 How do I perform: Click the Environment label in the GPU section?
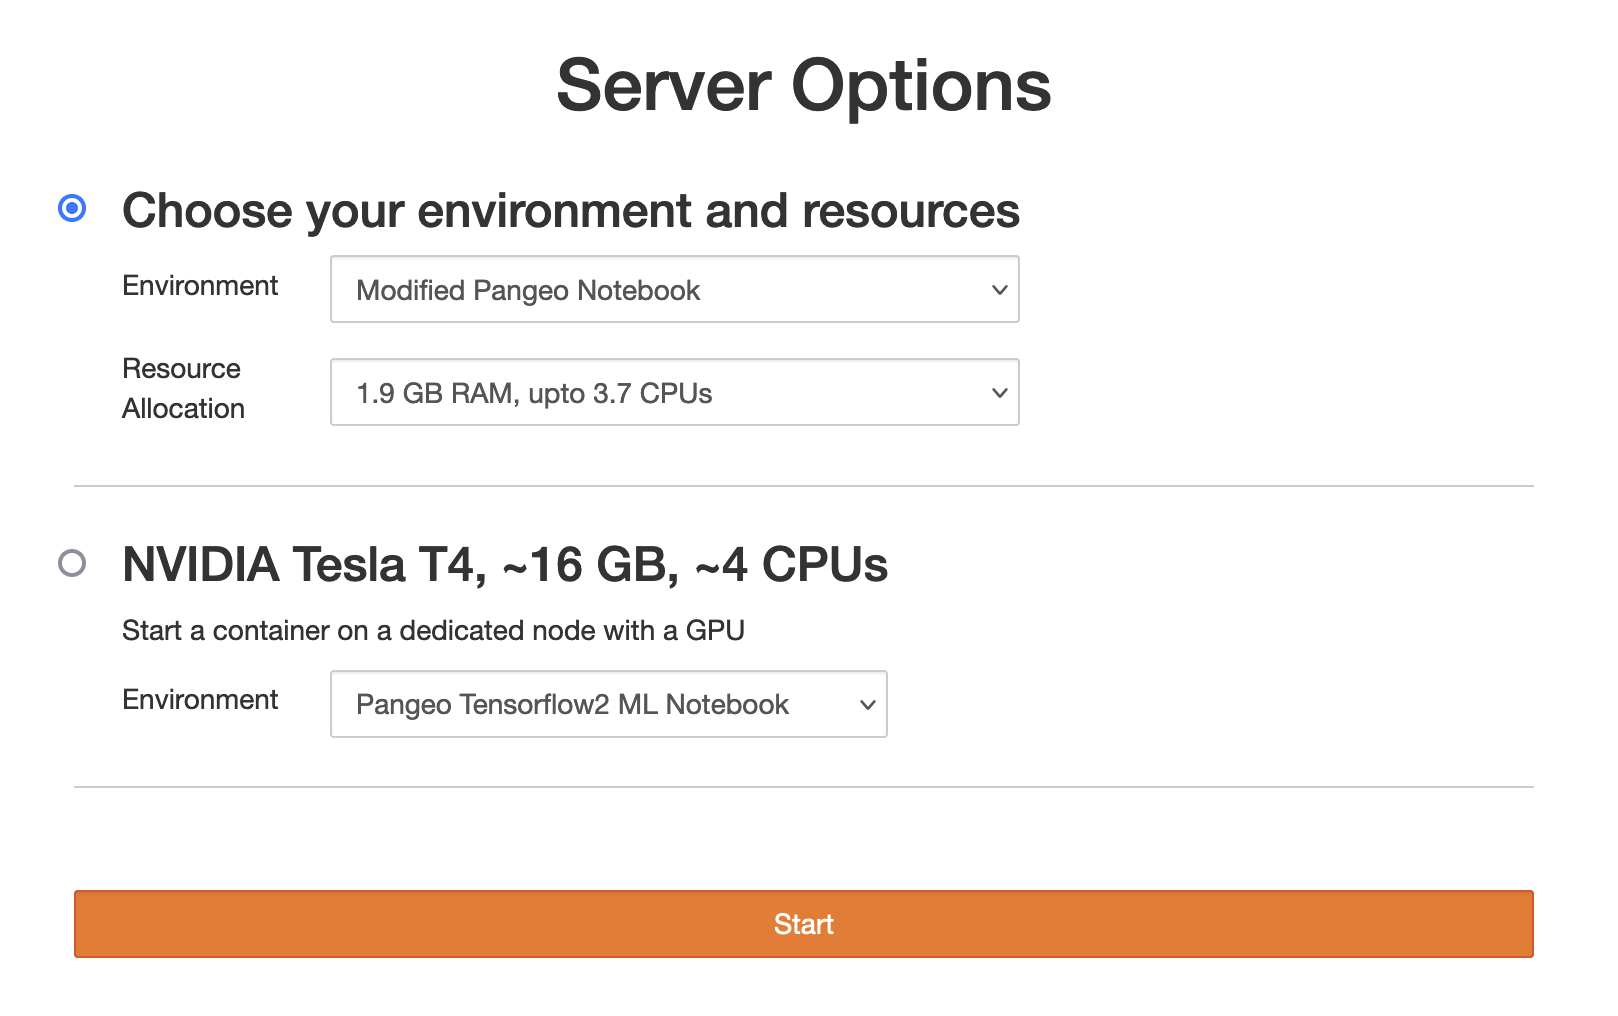(200, 700)
